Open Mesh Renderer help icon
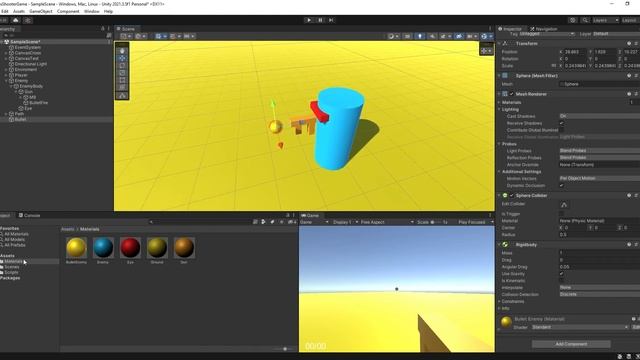640x360 pixels. pyautogui.click(x=629, y=94)
